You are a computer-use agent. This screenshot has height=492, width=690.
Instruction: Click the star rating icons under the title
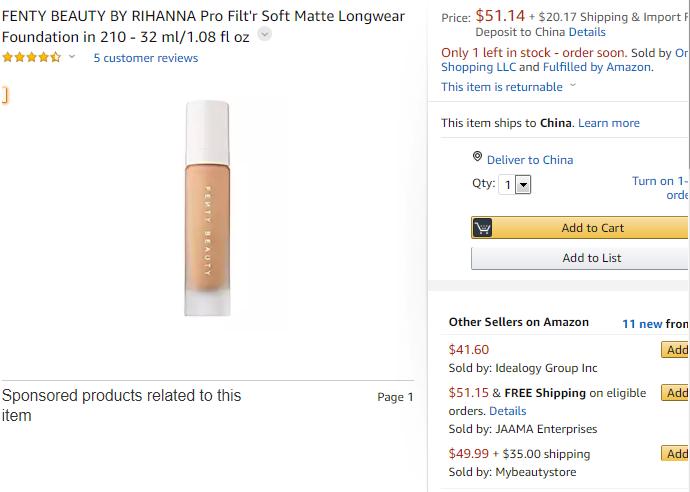pyautogui.click(x=31, y=58)
